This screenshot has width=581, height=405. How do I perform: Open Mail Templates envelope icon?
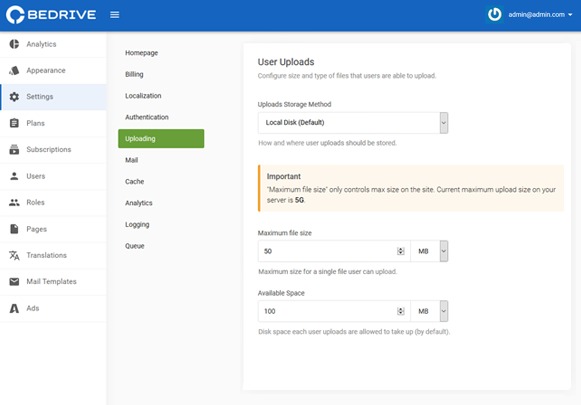point(14,282)
